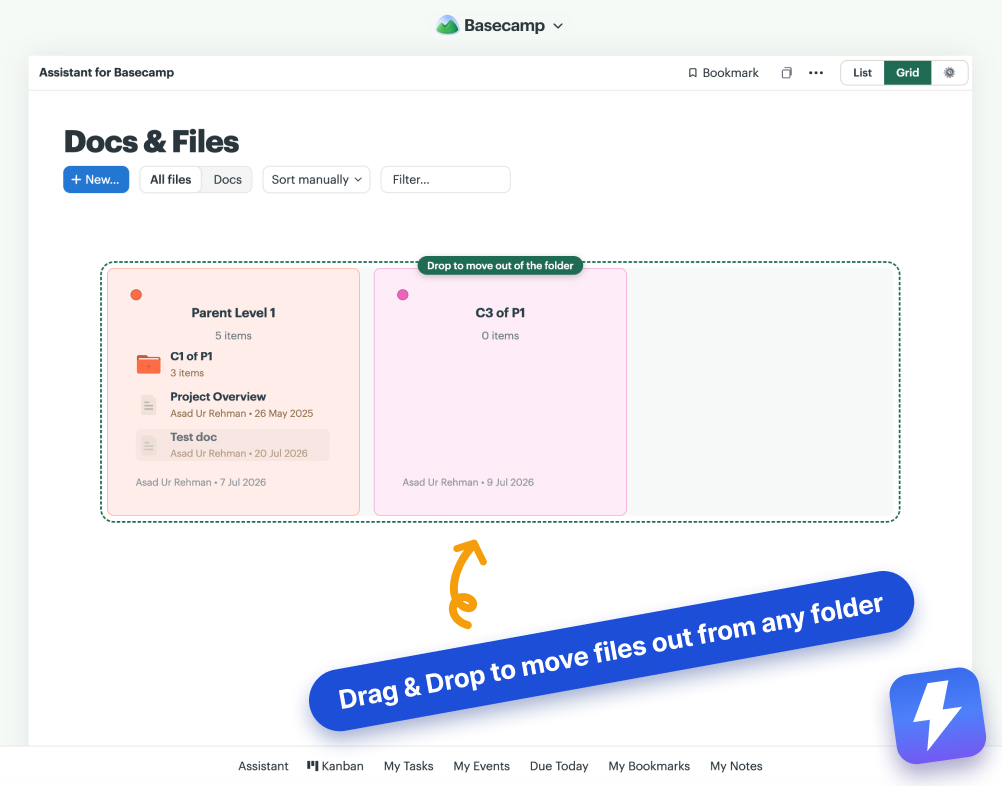Click the 3 items text under C1 of P1
This screenshot has height=786, width=1002.
click(x=187, y=373)
